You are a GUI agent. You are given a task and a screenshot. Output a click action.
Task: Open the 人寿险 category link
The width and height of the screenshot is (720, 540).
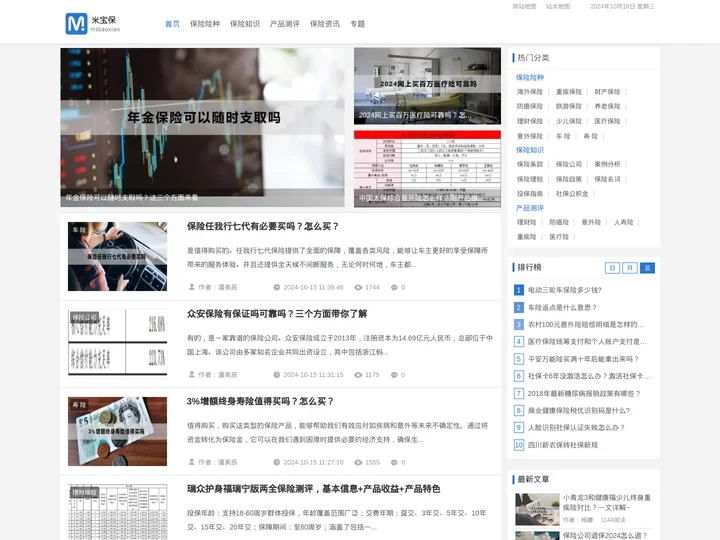click(624, 222)
